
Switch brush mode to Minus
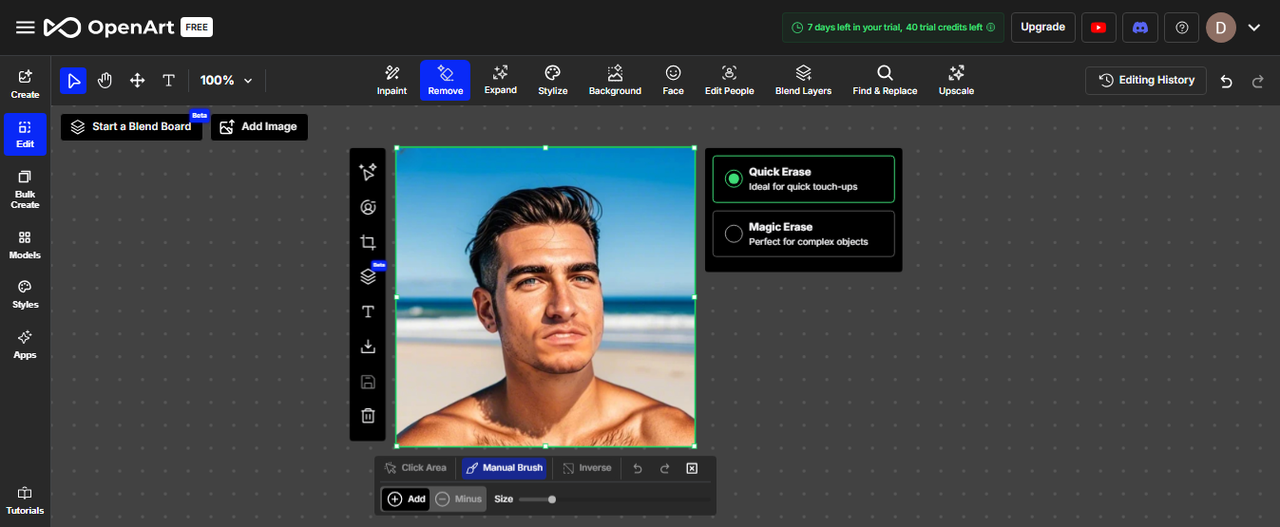coord(459,499)
